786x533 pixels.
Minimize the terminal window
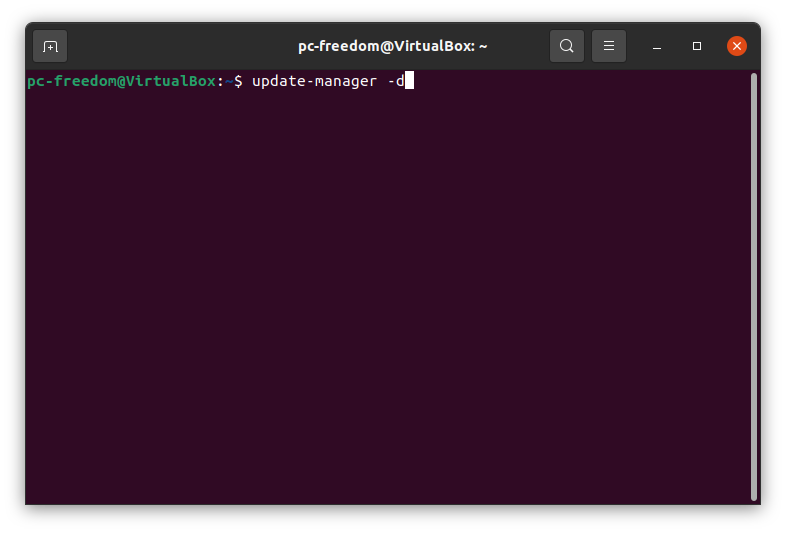(658, 46)
